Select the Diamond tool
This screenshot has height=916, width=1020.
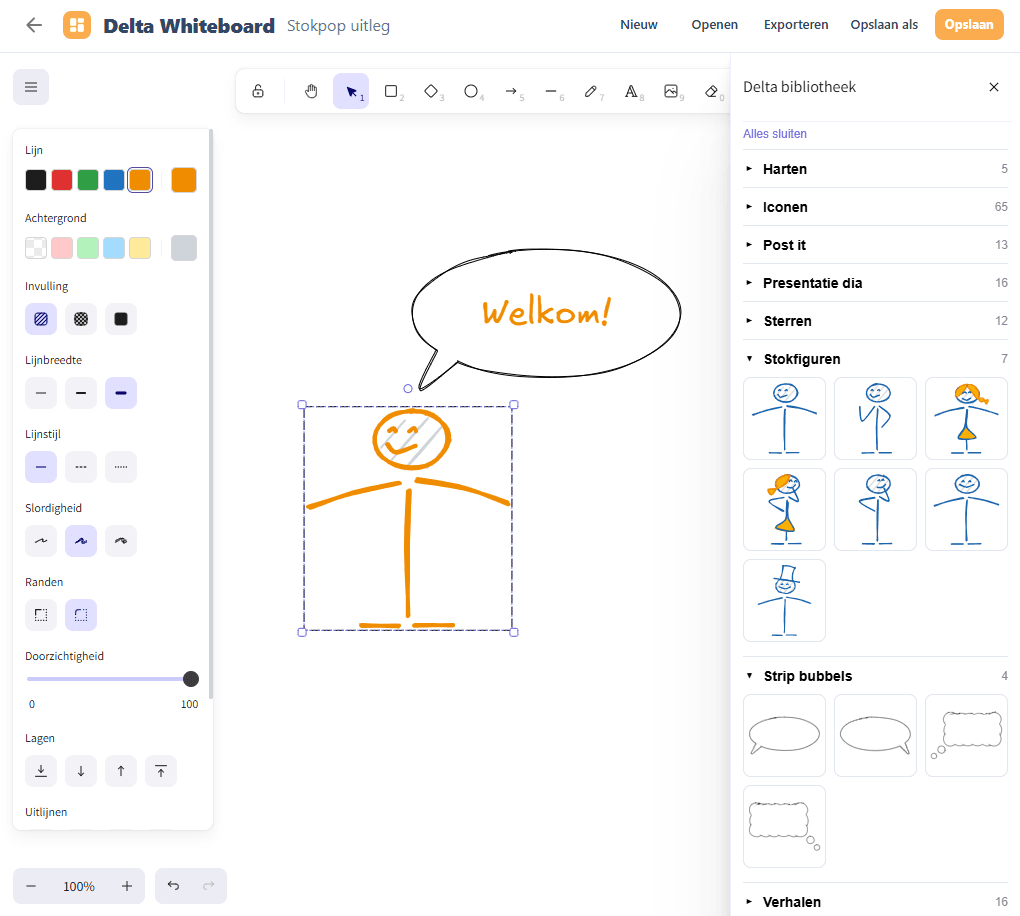[x=431, y=91]
